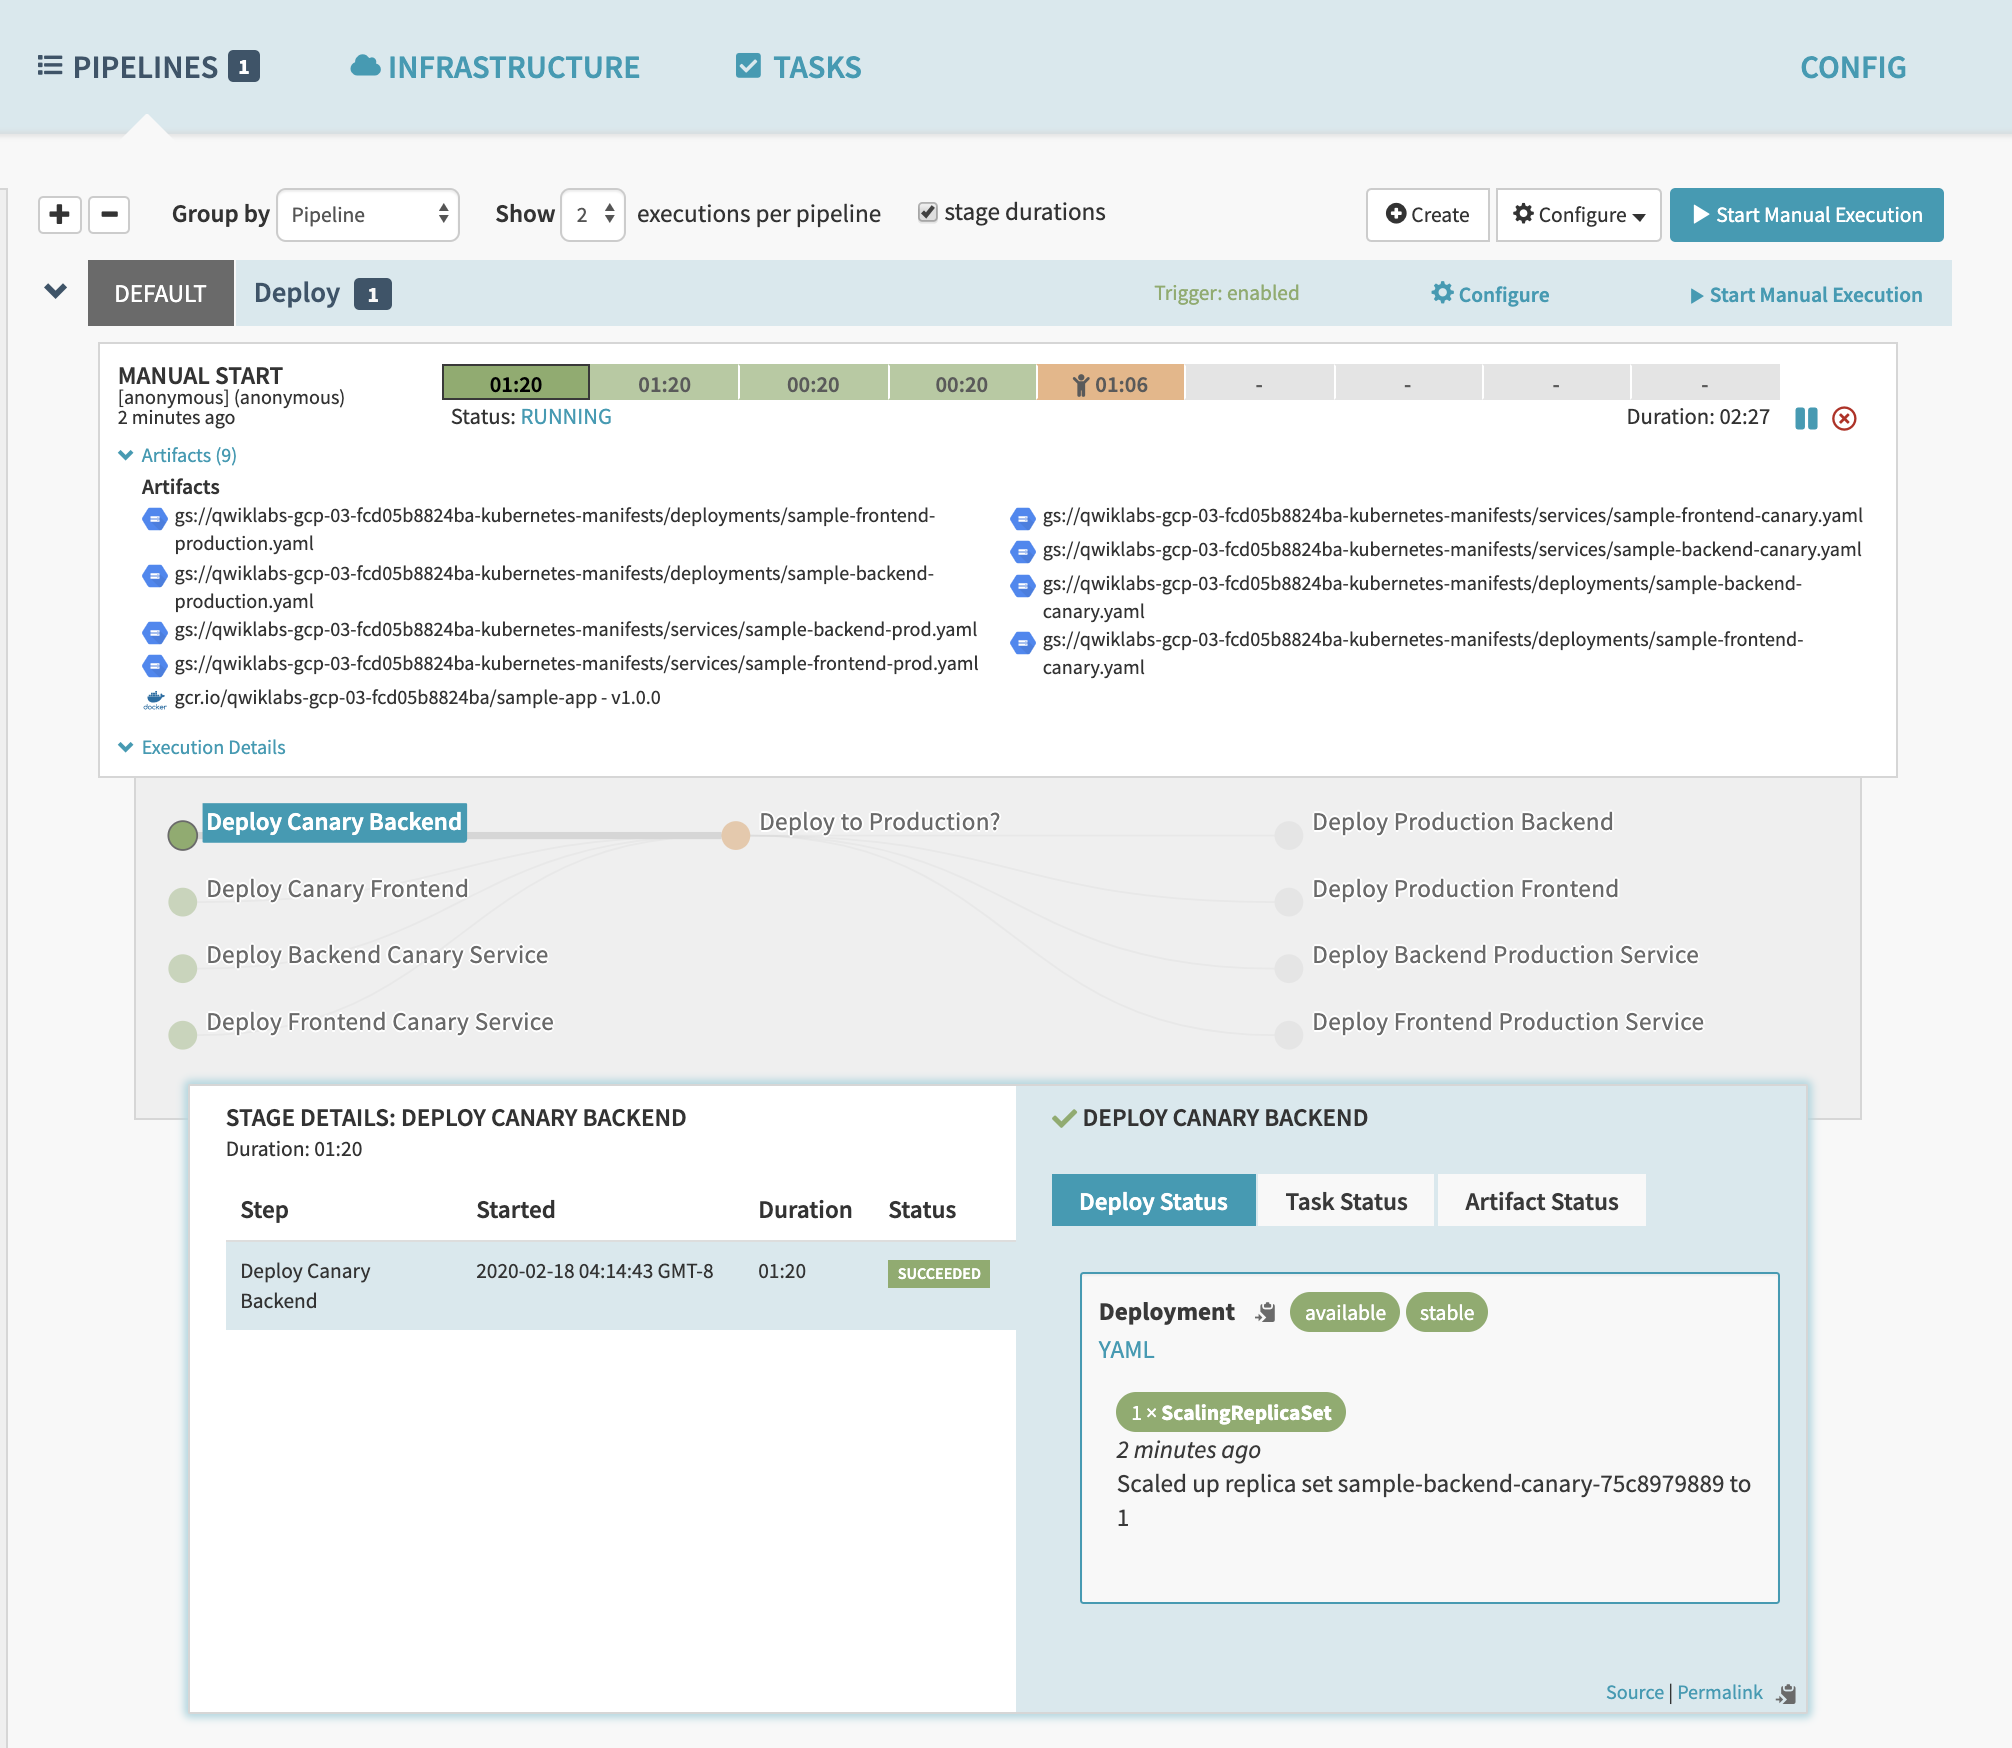Toggle the stage durations checkbox
This screenshot has height=1748, width=2012.
click(928, 212)
